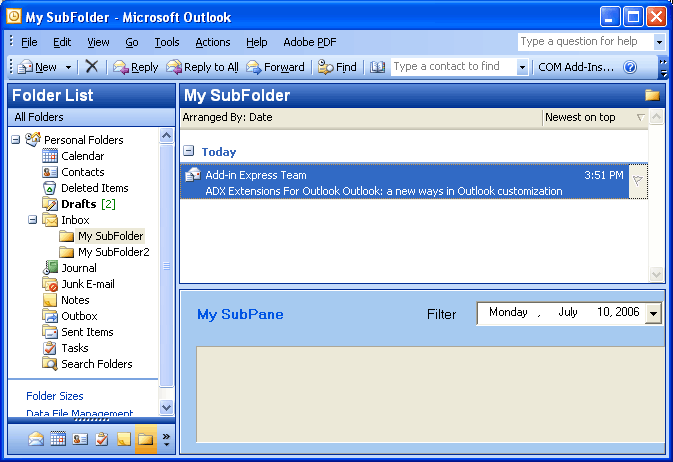Open the Filter date picker dropdown
Viewport: 673px width, 462px height.
click(x=653, y=313)
